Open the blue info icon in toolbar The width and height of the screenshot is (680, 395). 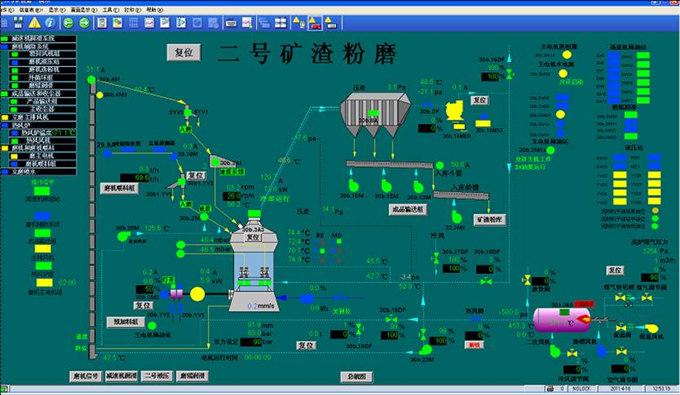click(50, 23)
